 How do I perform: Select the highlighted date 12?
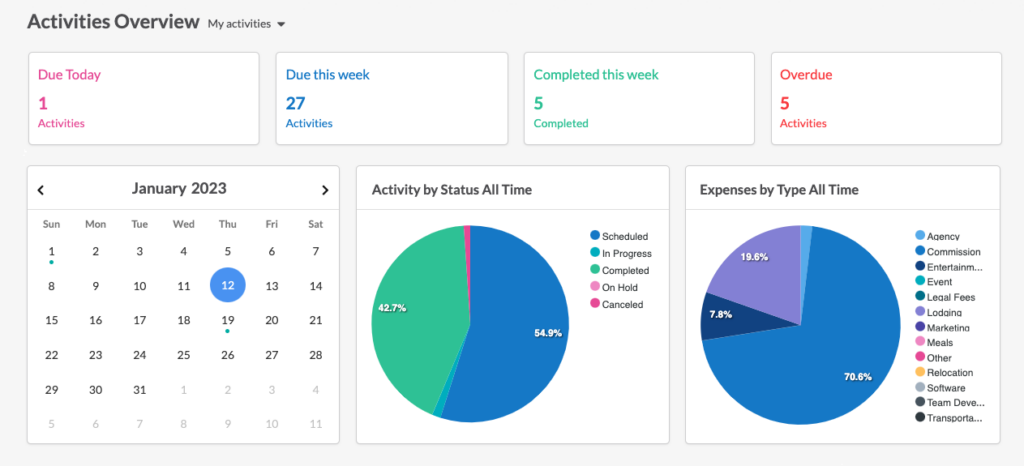[x=227, y=286]
